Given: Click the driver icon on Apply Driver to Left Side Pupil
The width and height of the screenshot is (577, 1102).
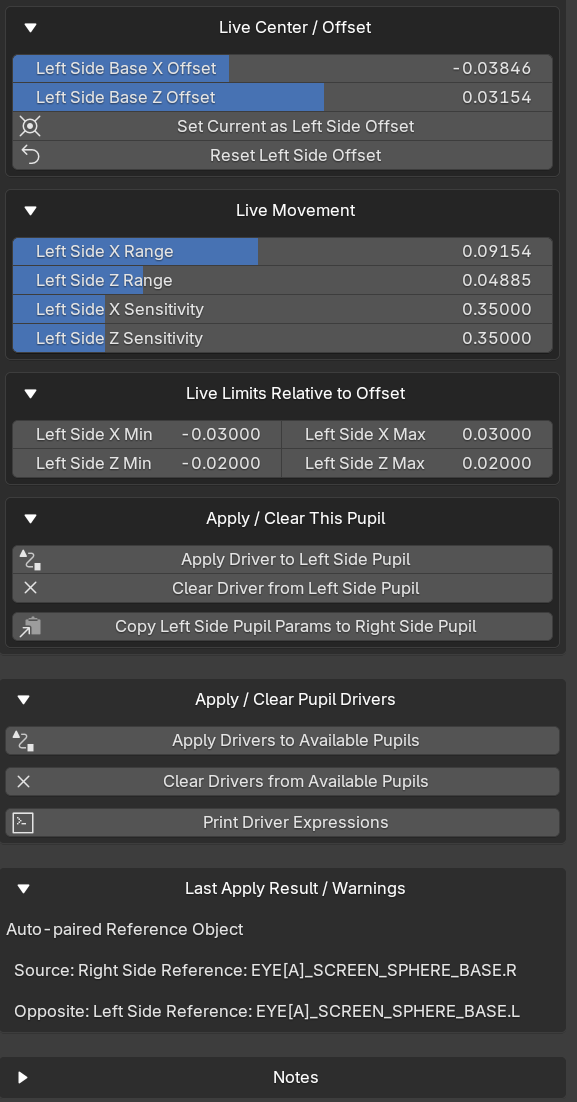Looking at the screenshot, I should pos(30,559).
